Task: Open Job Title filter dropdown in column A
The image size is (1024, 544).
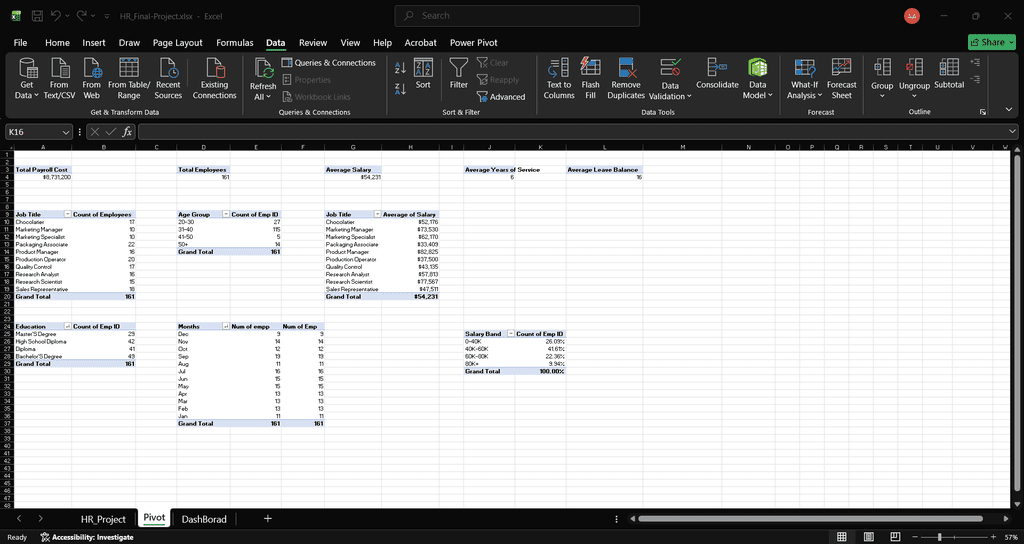Action: pos(67,214)
